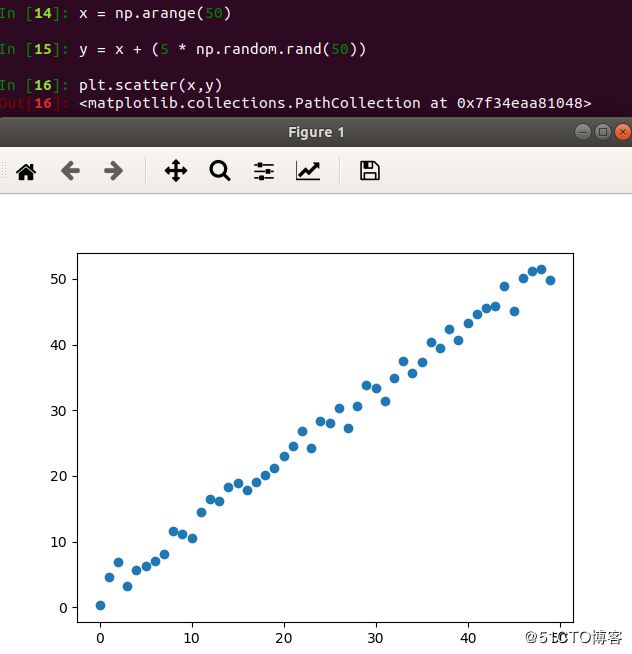Minimize the Figure 1 window

(x=583, y=132)
